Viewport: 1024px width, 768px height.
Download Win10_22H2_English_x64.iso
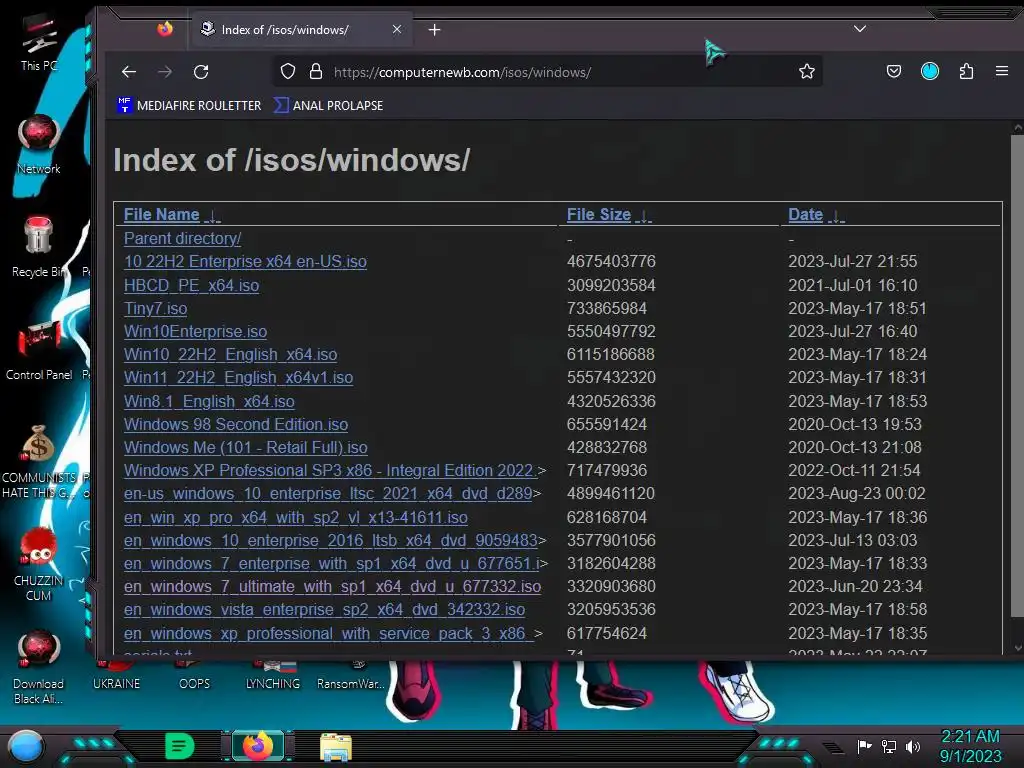click(x=231, y=354)
